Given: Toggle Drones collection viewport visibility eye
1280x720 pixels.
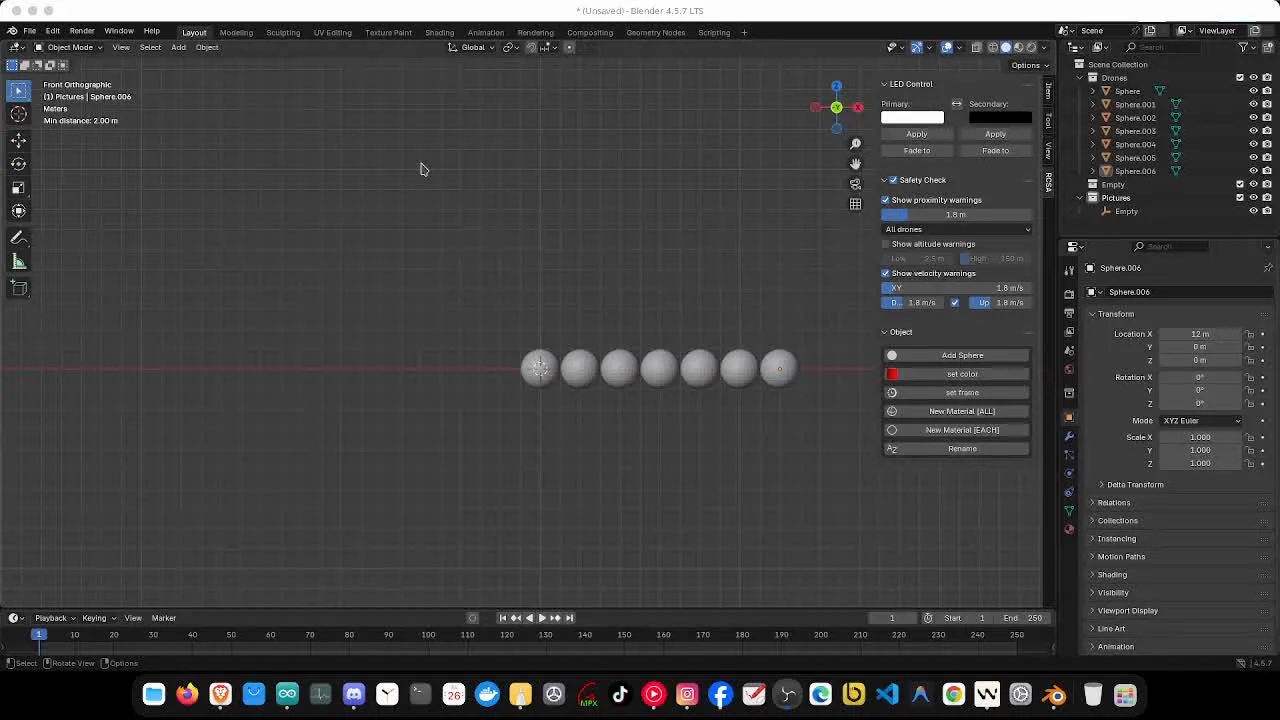Looking at the screenshot, I should coord(1253,78).
